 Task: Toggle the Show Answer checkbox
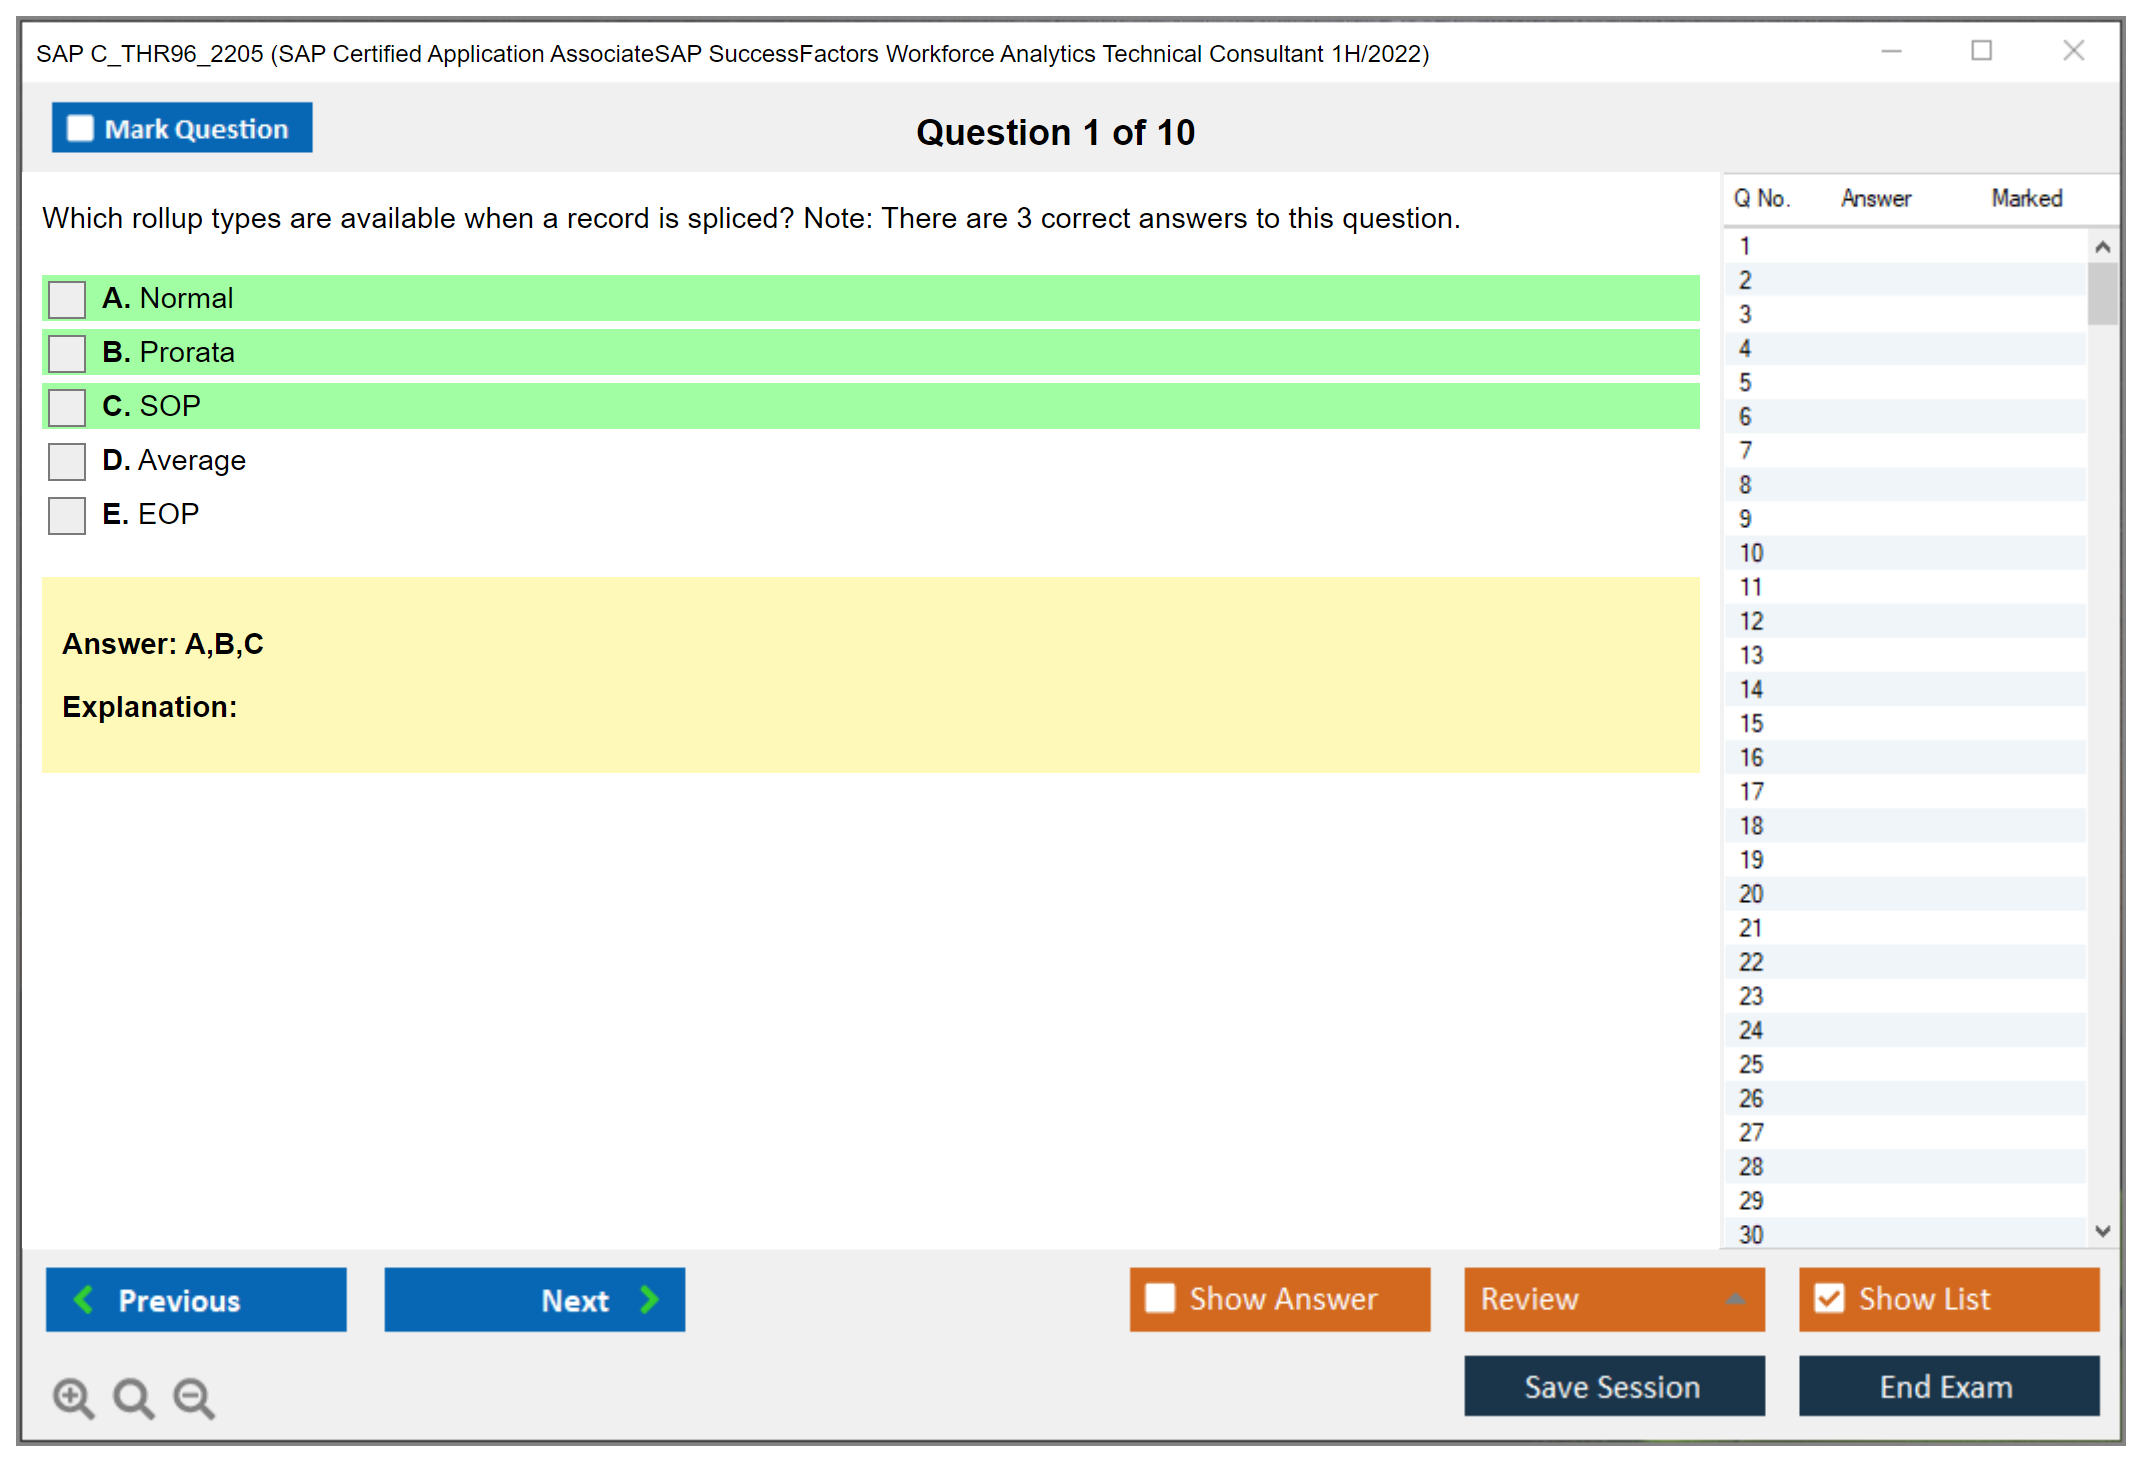[1160, 1298]
